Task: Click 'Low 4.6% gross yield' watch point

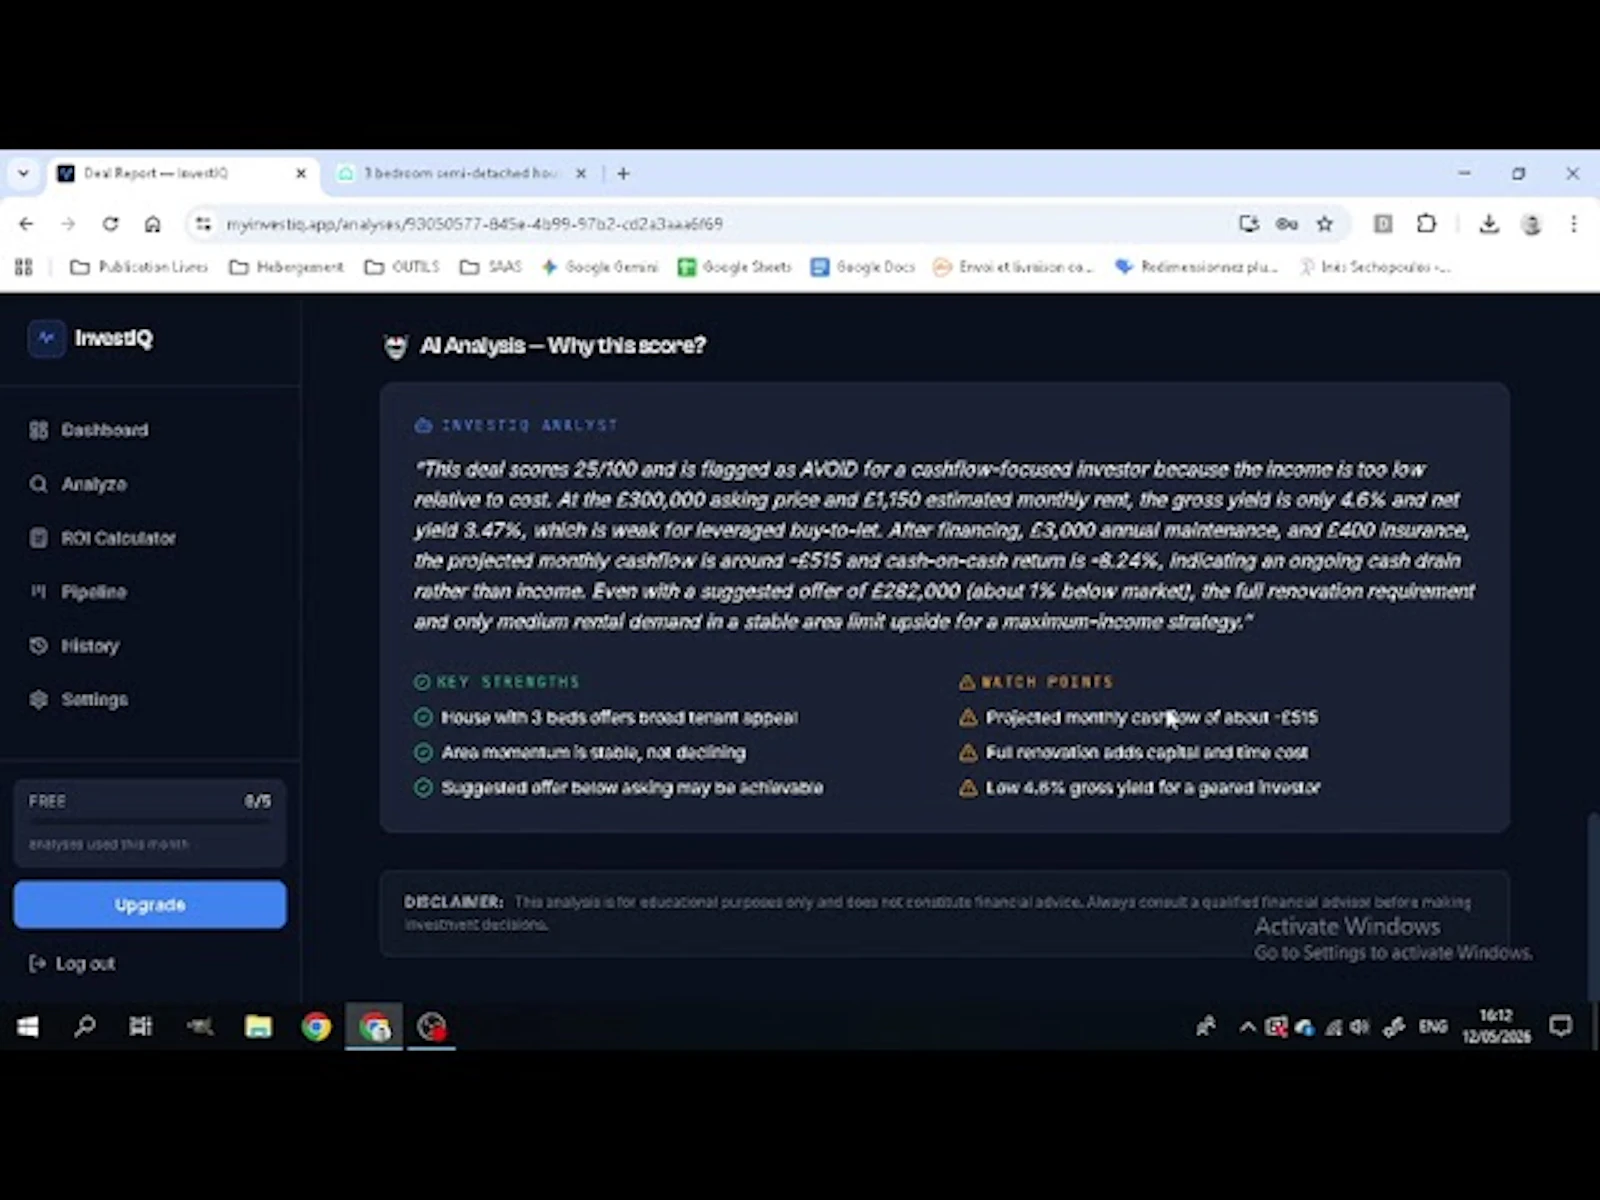Action: [1153, 788]
